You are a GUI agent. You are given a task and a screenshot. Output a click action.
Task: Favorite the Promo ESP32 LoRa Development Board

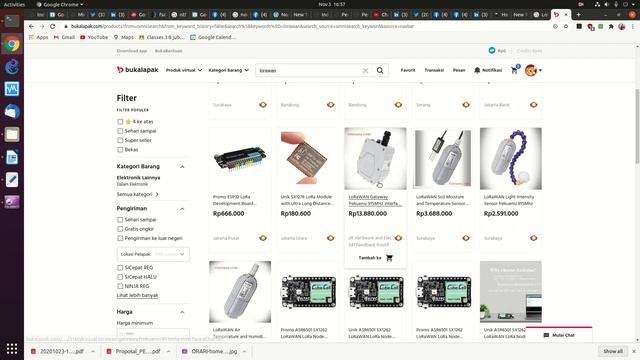(x=263, y=238)
